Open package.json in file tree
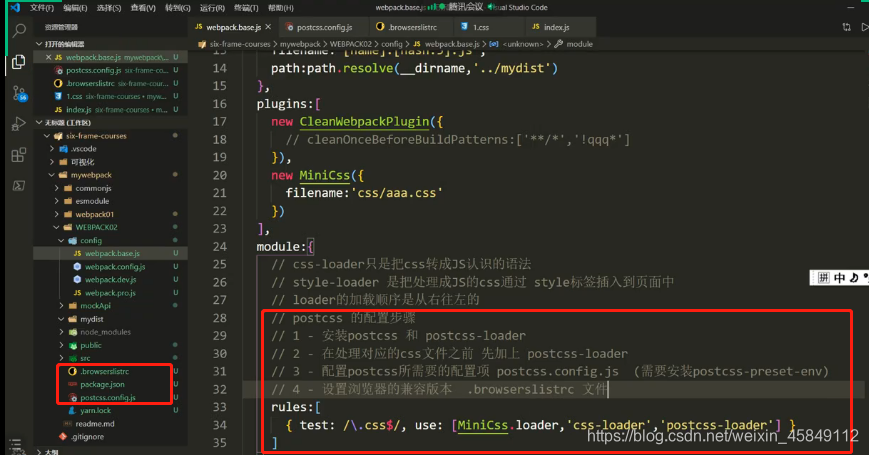869x455 pixels. [102, 384]
